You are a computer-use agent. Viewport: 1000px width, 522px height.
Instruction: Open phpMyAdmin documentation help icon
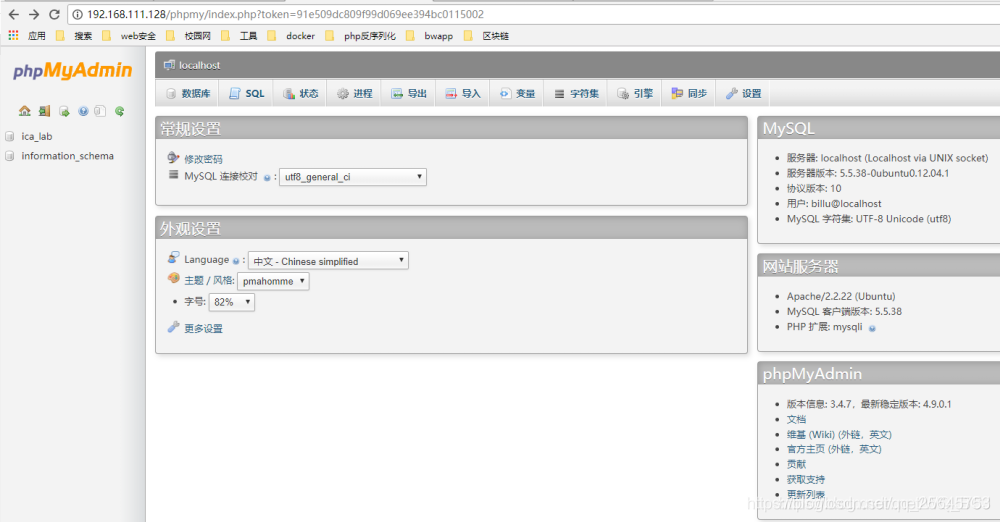click(83, 111)
